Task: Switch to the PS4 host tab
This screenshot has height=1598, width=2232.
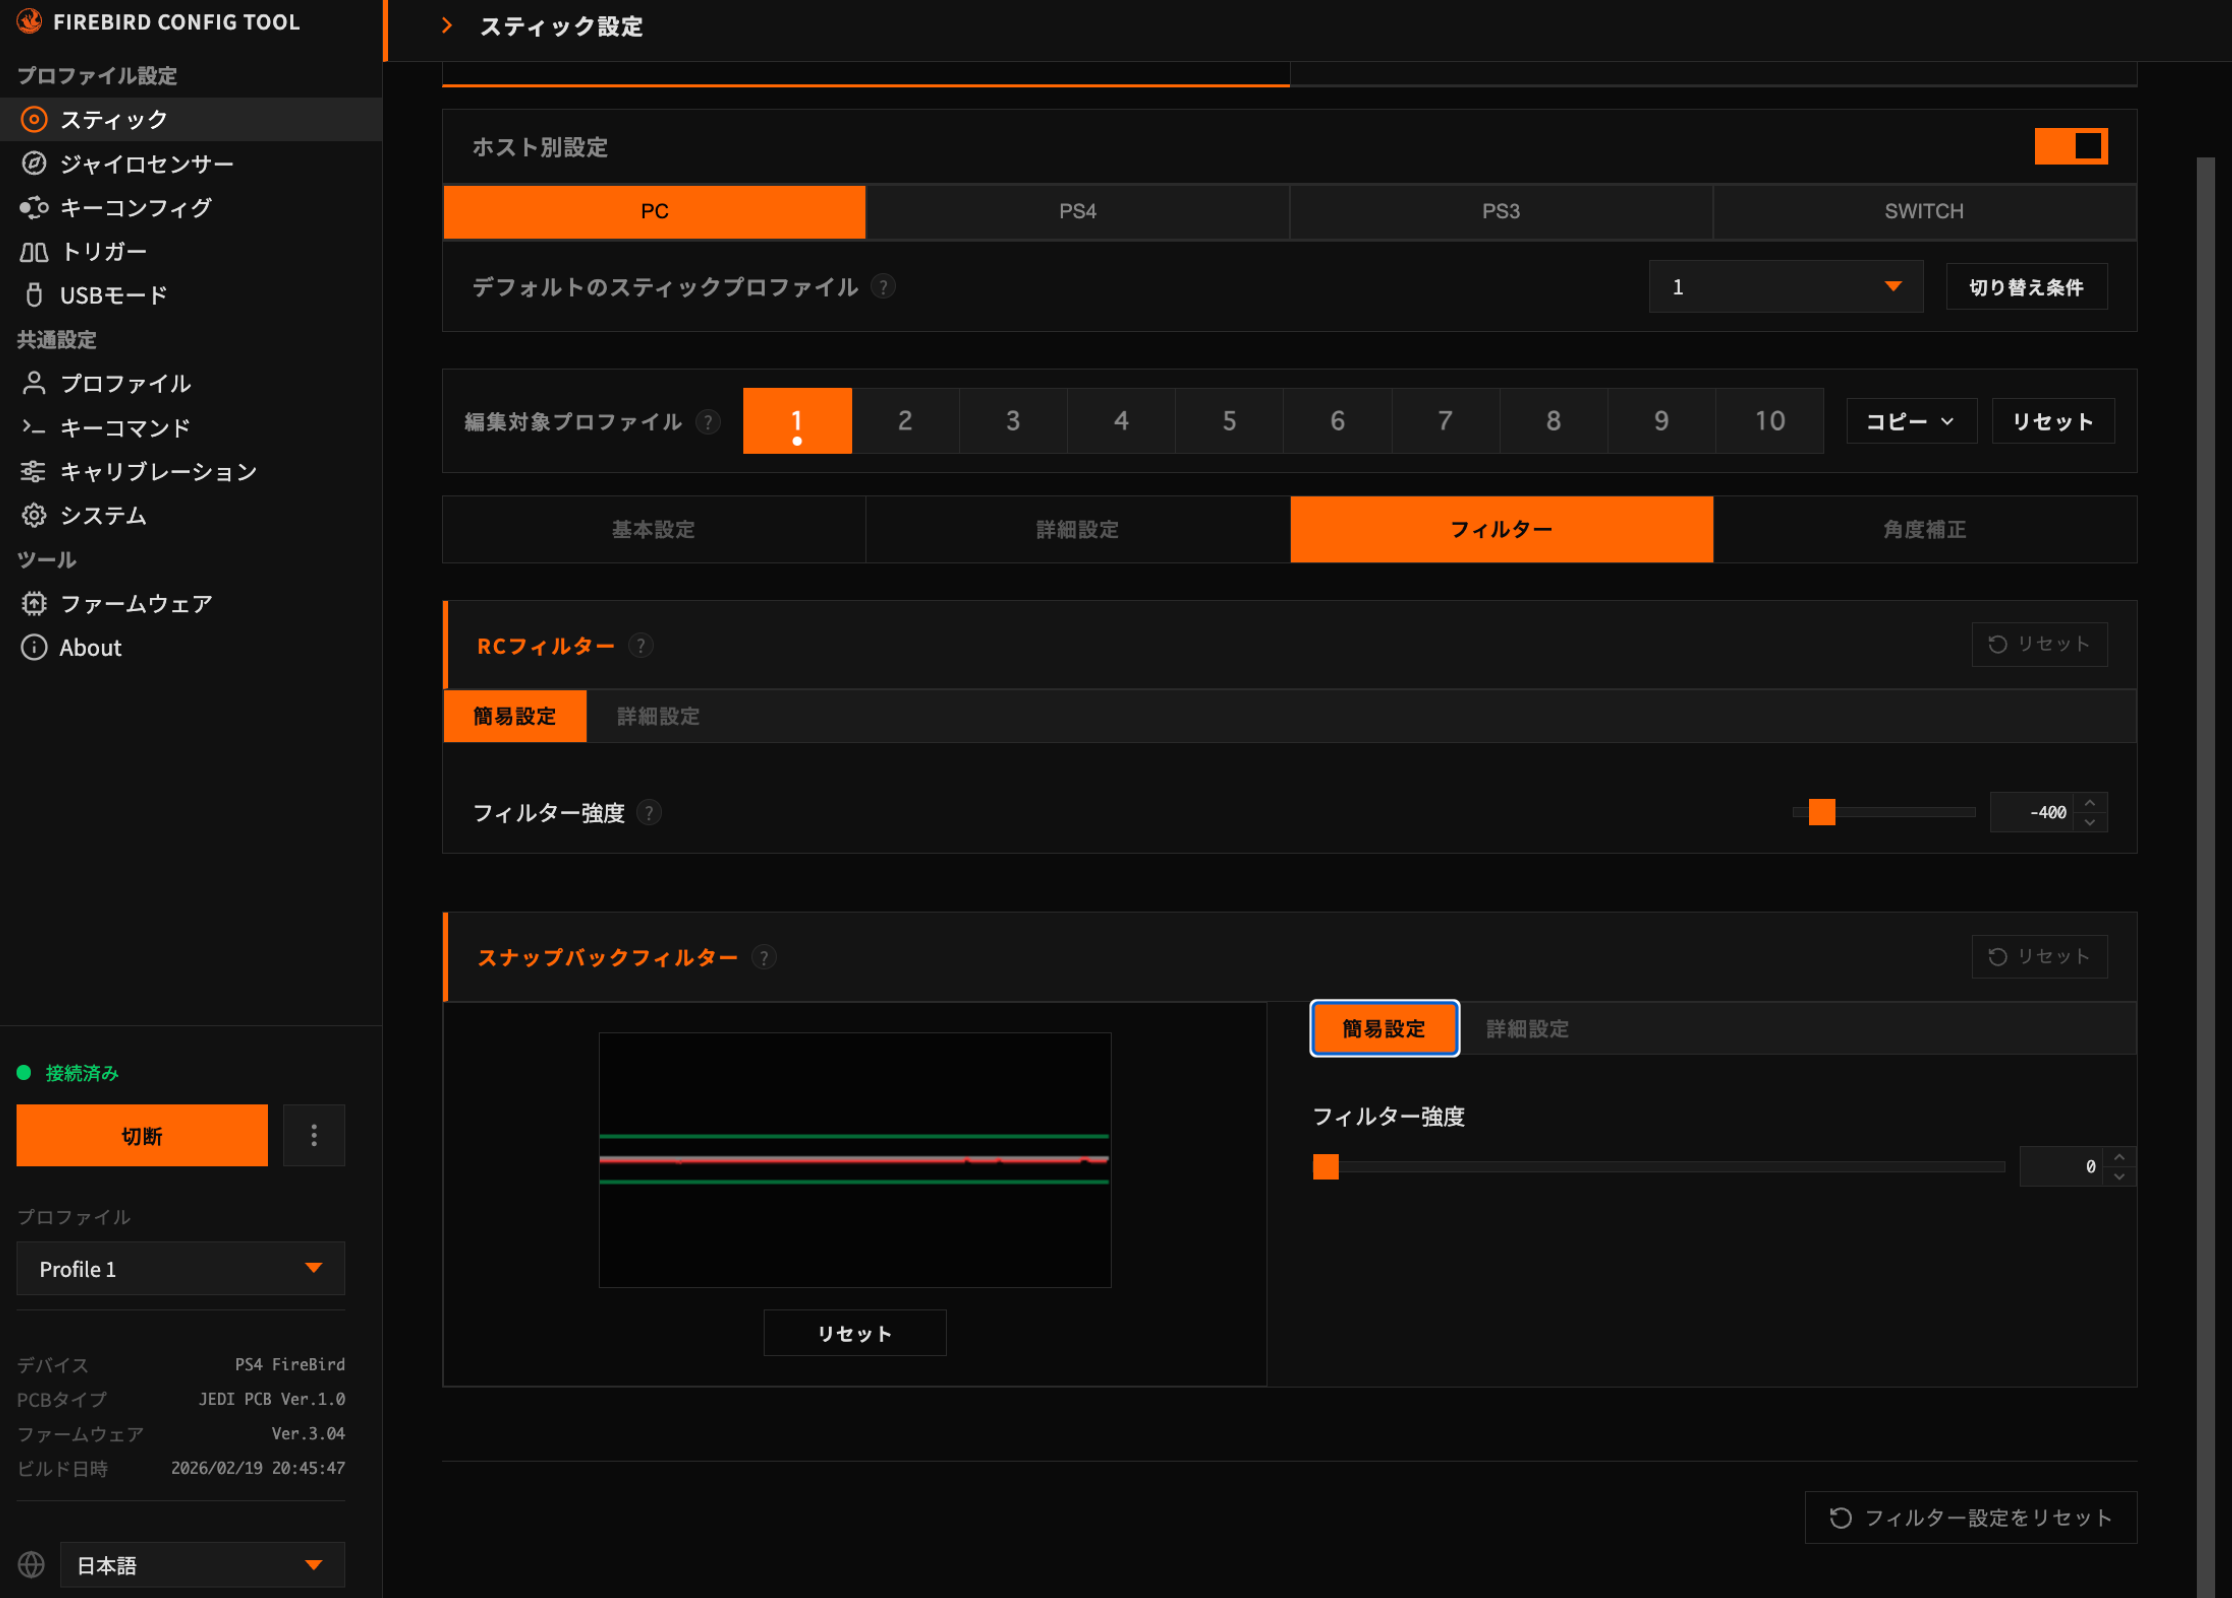Action: click(1077, 211)
